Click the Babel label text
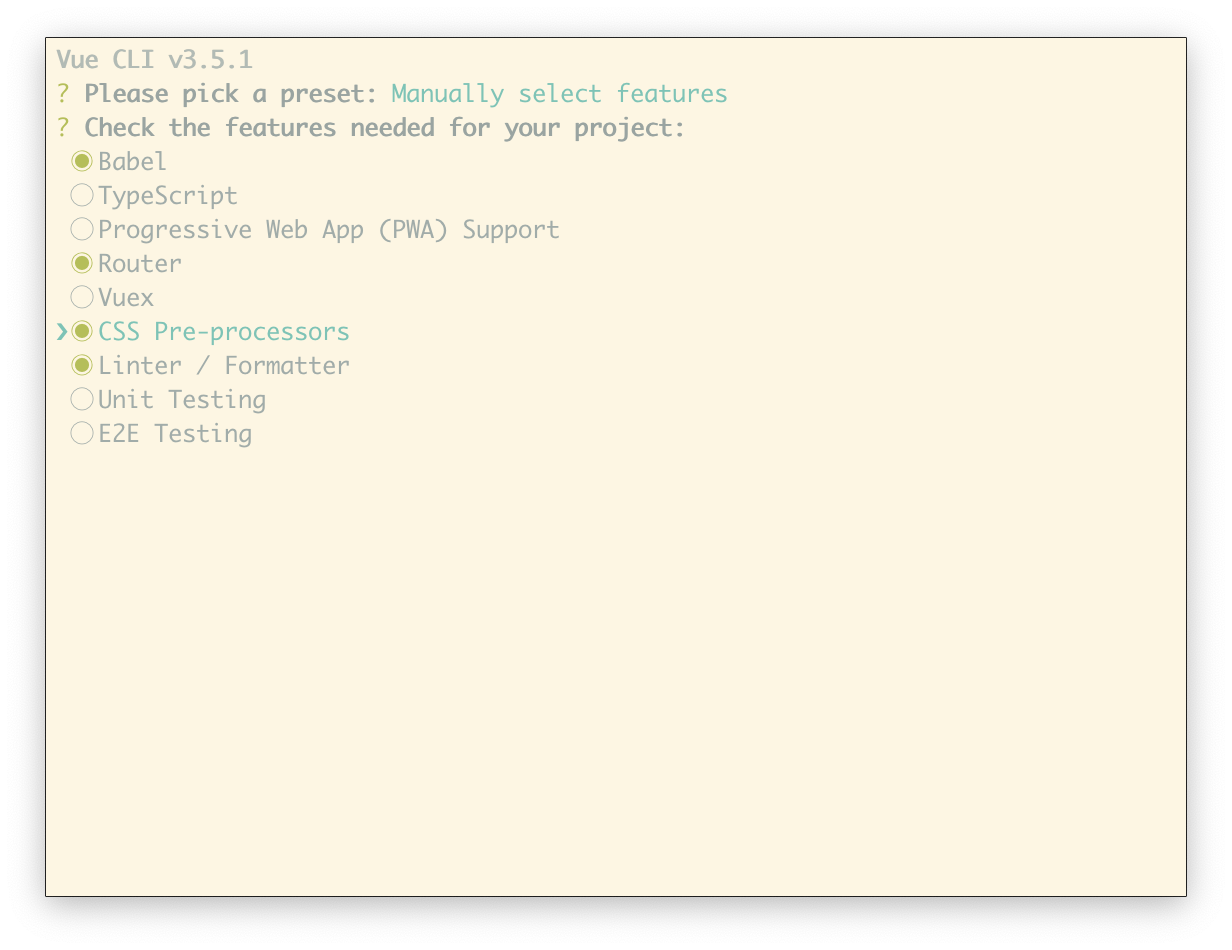The image size is (1232, 950). pyautogui.click(x=133, y=161)
